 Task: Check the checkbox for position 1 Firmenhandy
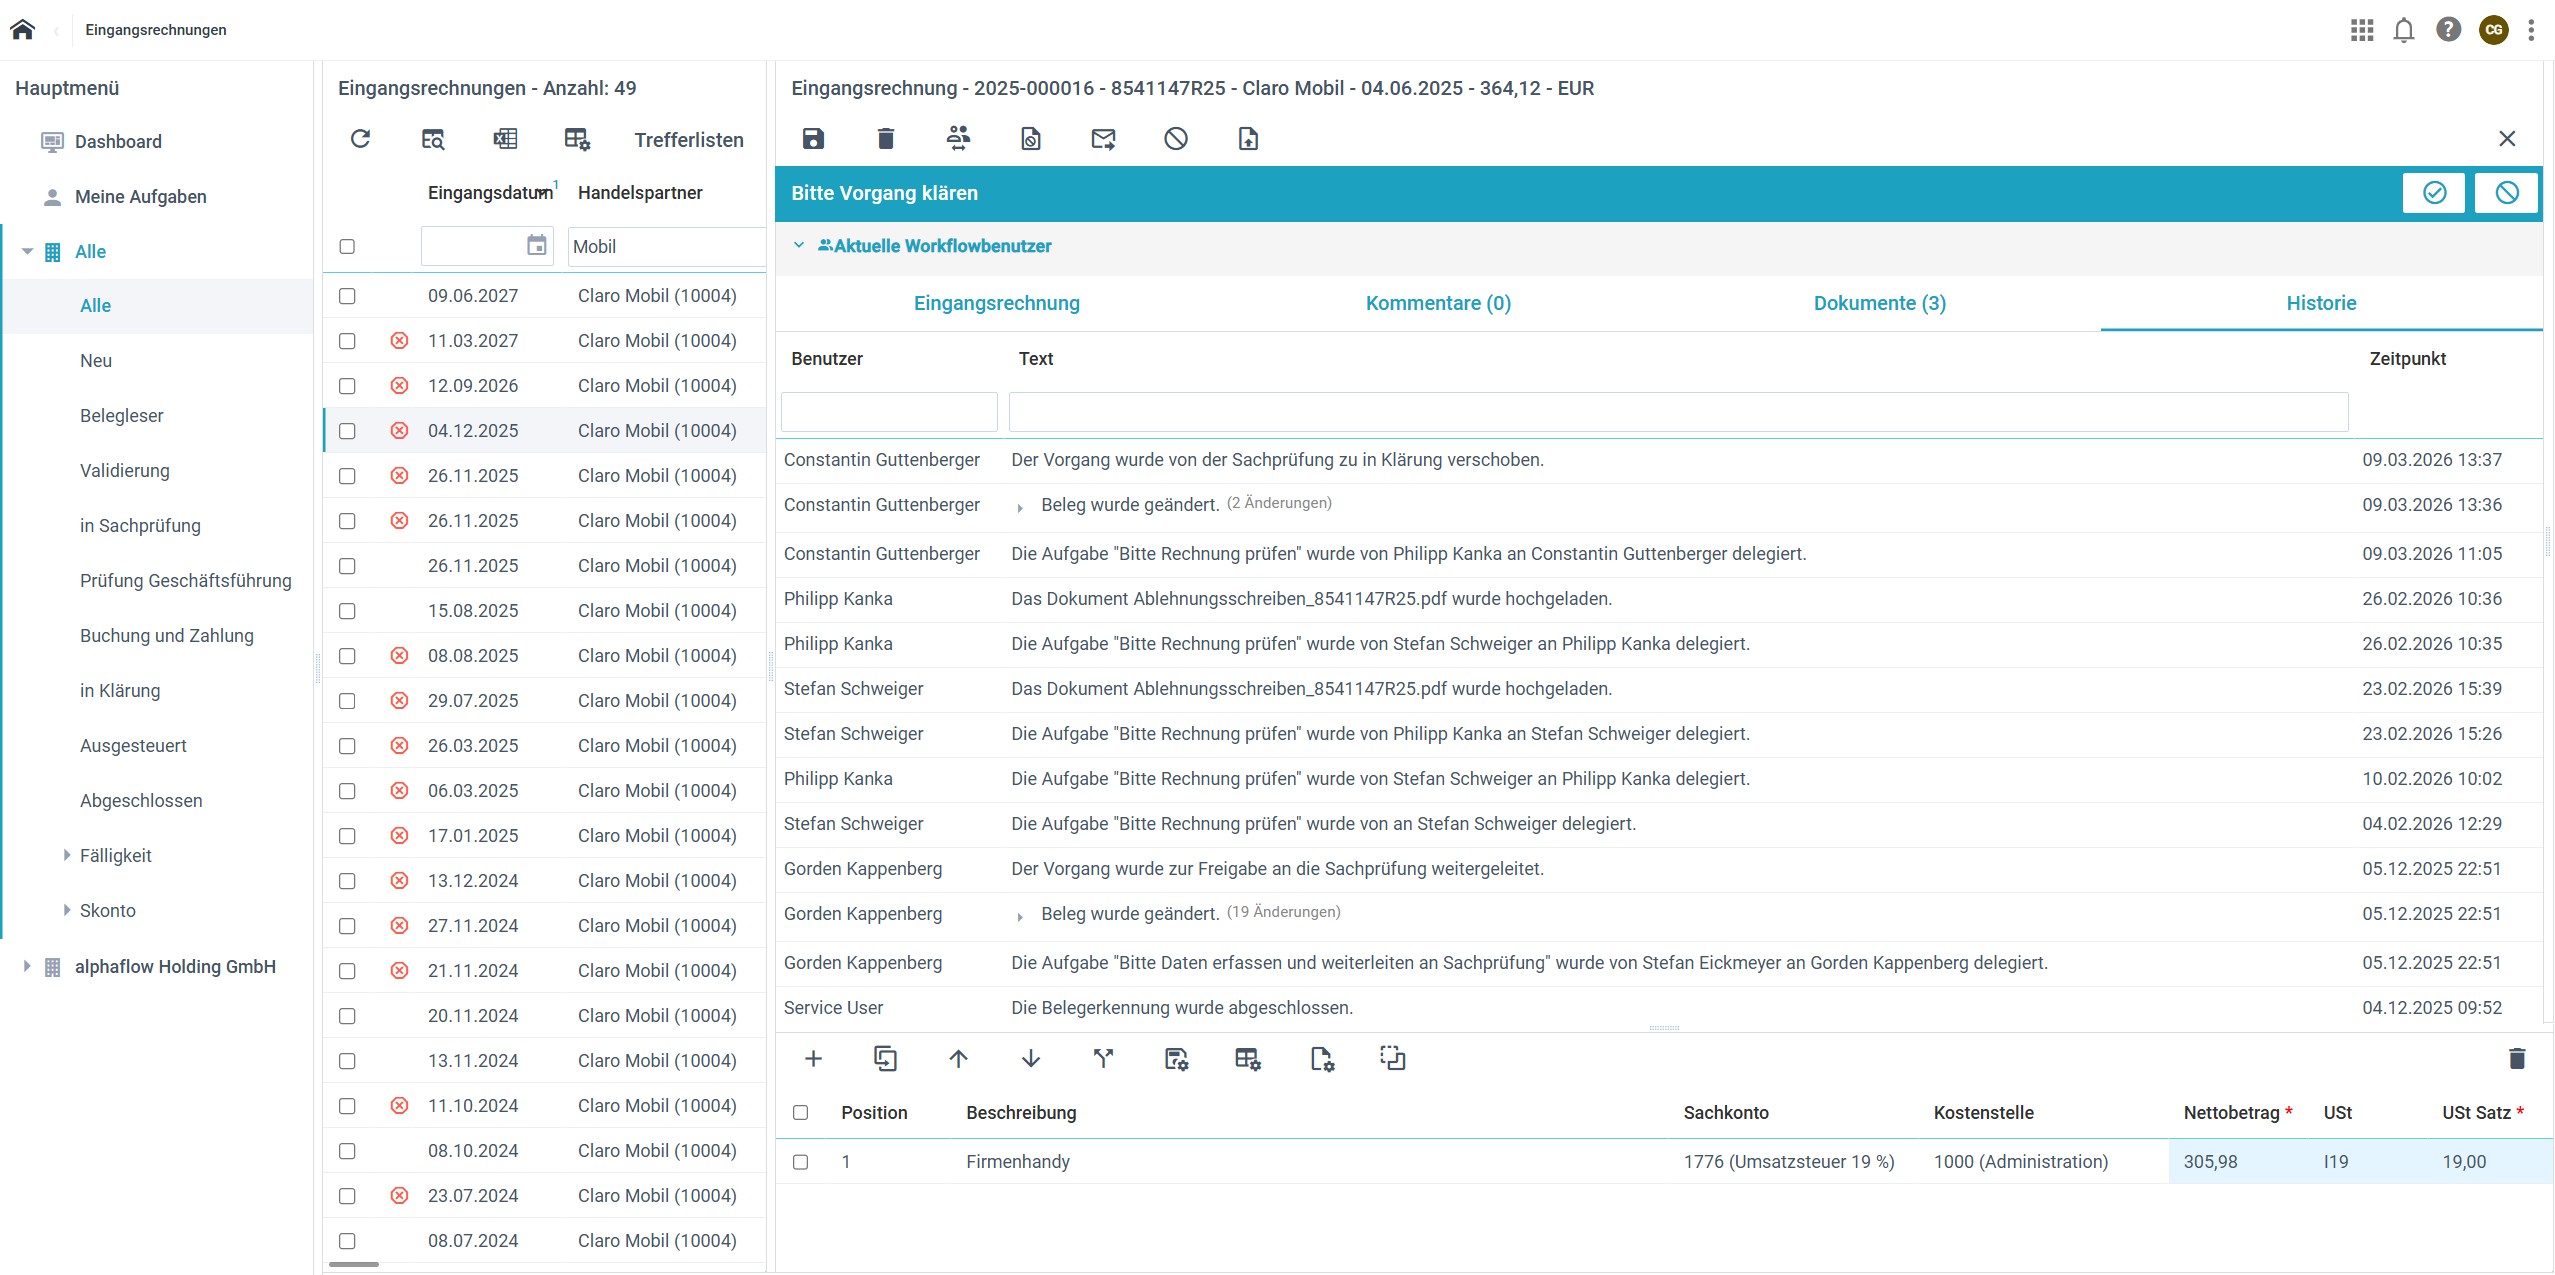click(800, 1162)
